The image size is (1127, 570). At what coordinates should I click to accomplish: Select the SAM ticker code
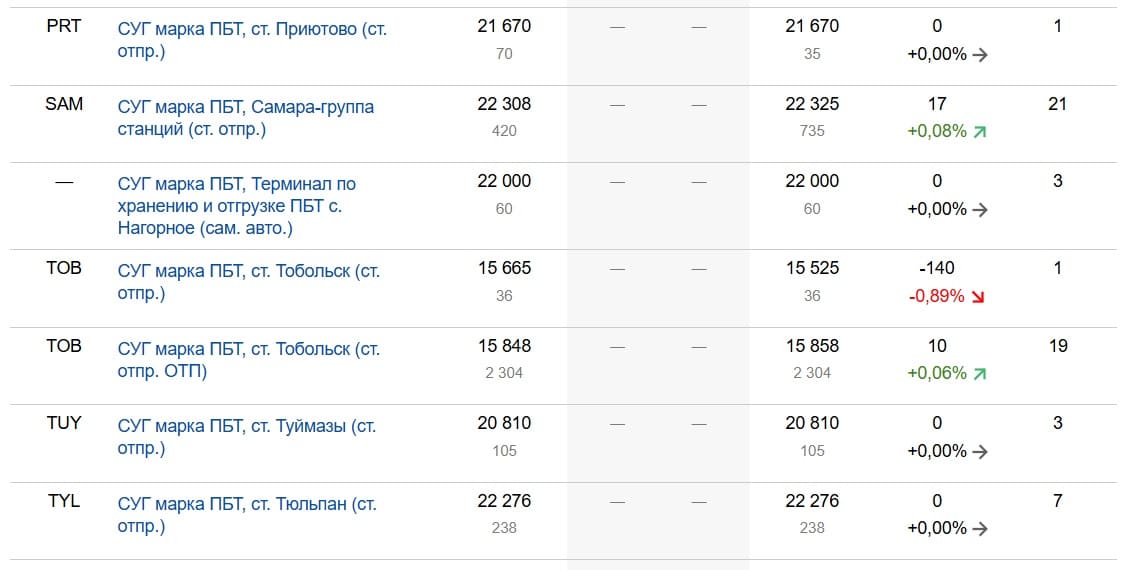point(64,104)
